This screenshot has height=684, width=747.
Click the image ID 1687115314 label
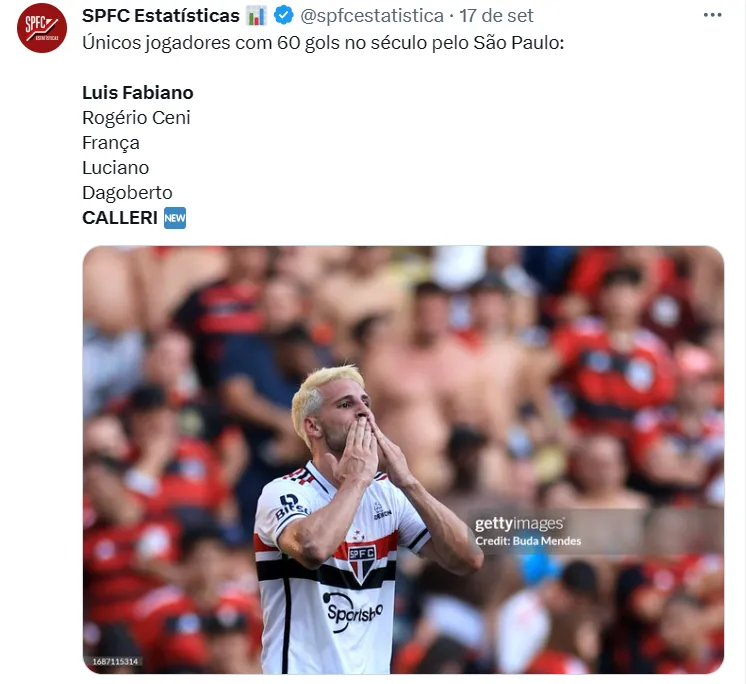pos(115,661)
